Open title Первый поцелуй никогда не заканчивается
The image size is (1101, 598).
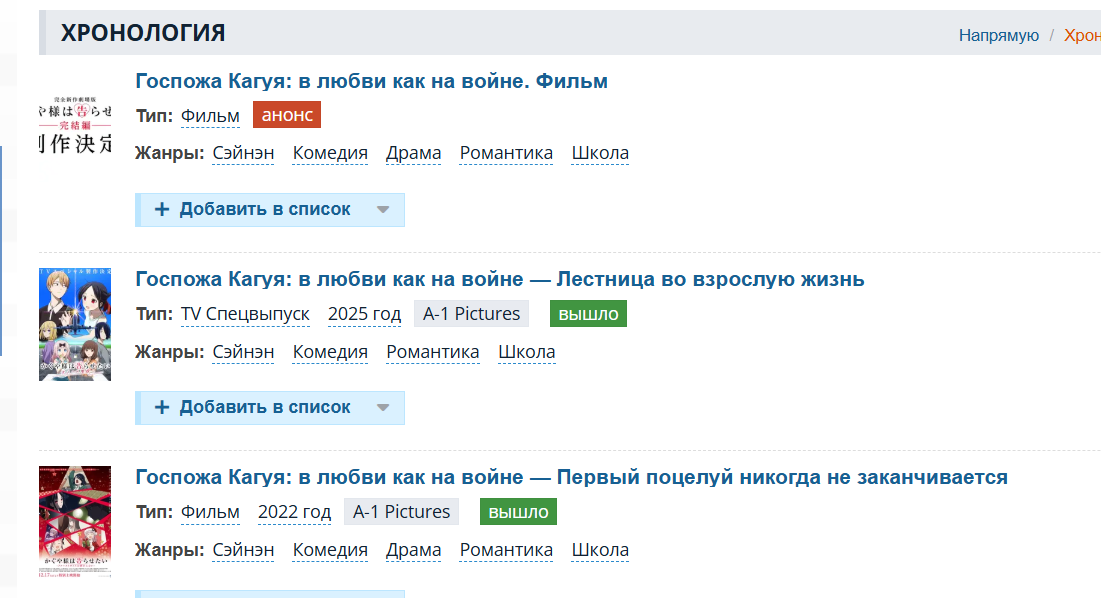tap(572, 477)
